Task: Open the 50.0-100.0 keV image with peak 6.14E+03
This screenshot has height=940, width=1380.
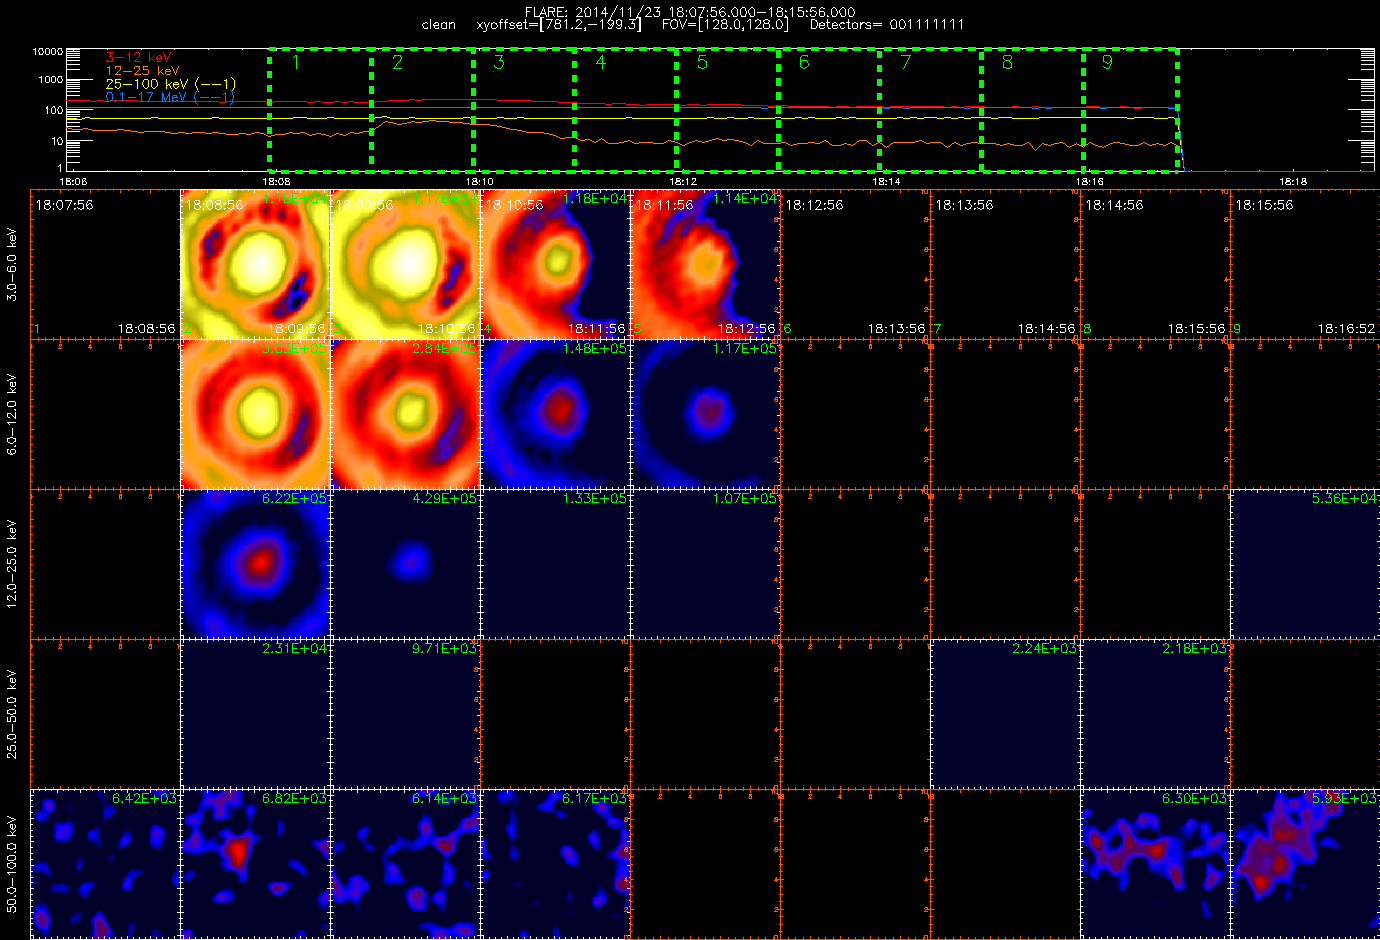Action: pyautogui.click(x=405, y=863)
